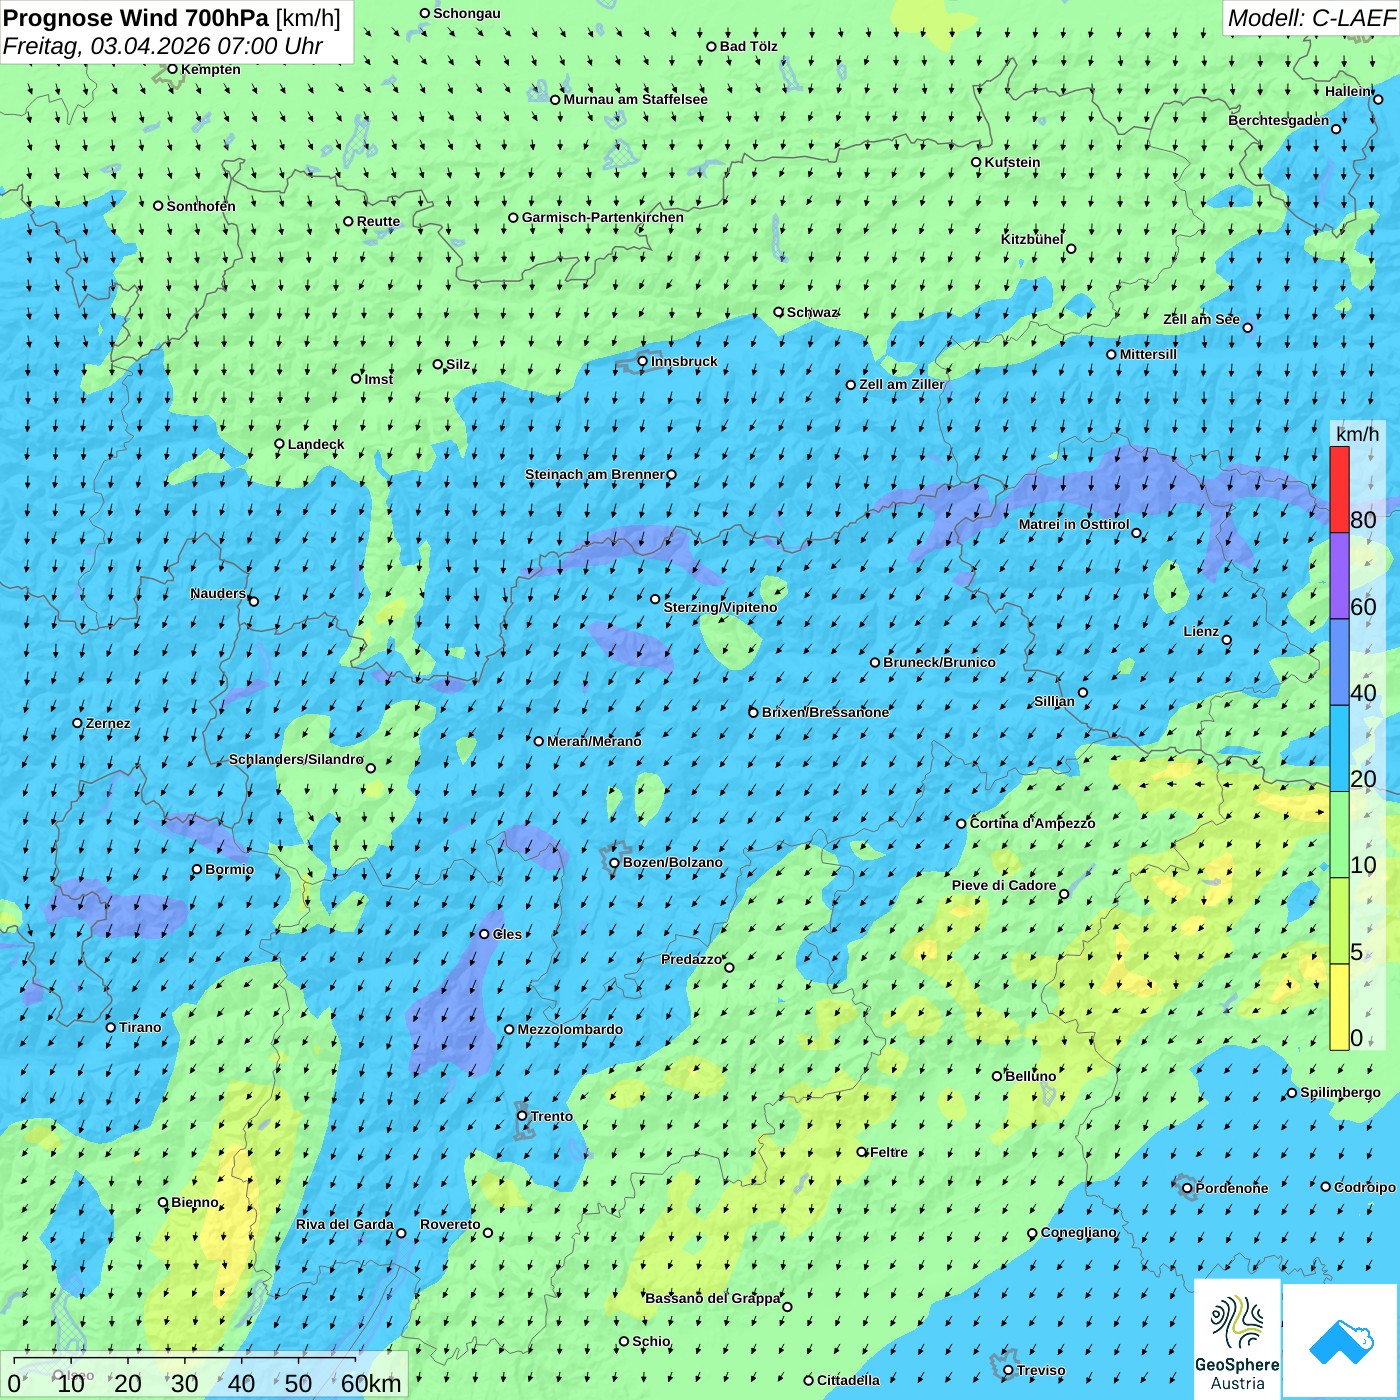Click the 'Bruneck/Brunico' label
Image resolution: width=1400 pixels, height=1400 pixels.
(x=940, y=662)
